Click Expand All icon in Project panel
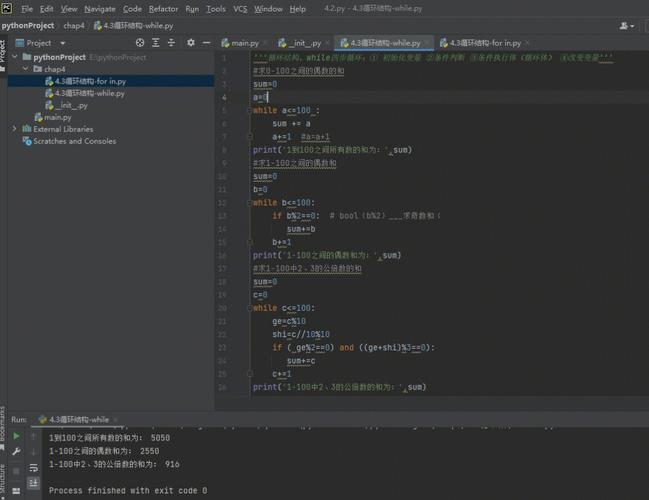Viewport: 649px width, 500px height. click(x=155, y=43)
